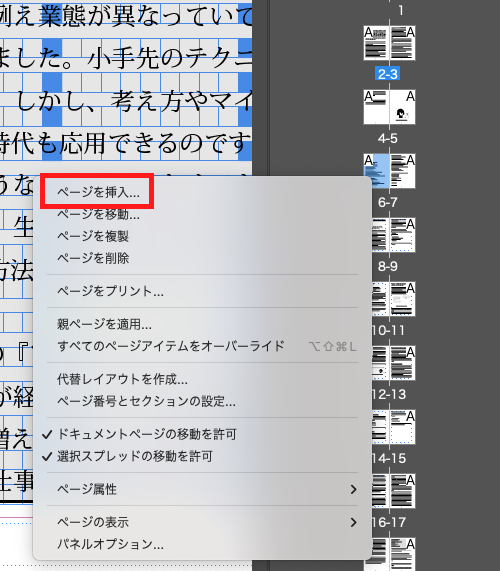Click the 10-11 page number label
Image resolution: width=500 pixels, height=571 pixels.
(x=388, y=330)
